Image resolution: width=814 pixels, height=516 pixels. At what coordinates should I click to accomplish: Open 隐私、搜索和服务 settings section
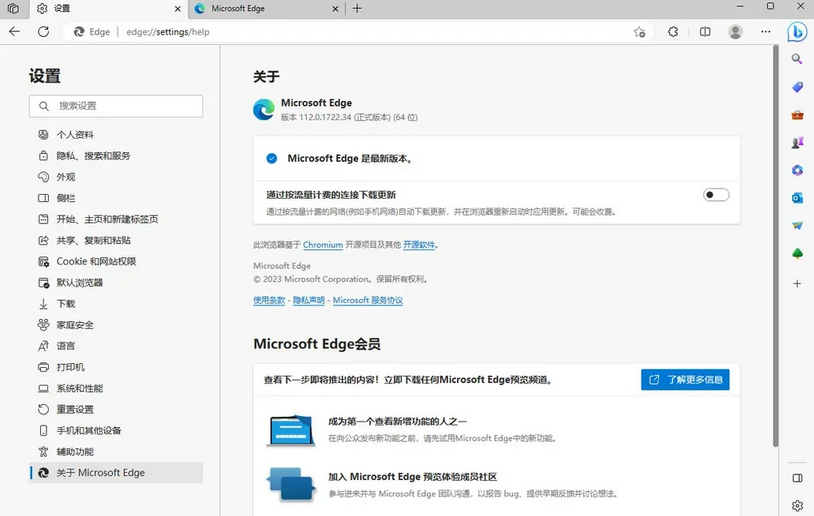tap(116, 156)
